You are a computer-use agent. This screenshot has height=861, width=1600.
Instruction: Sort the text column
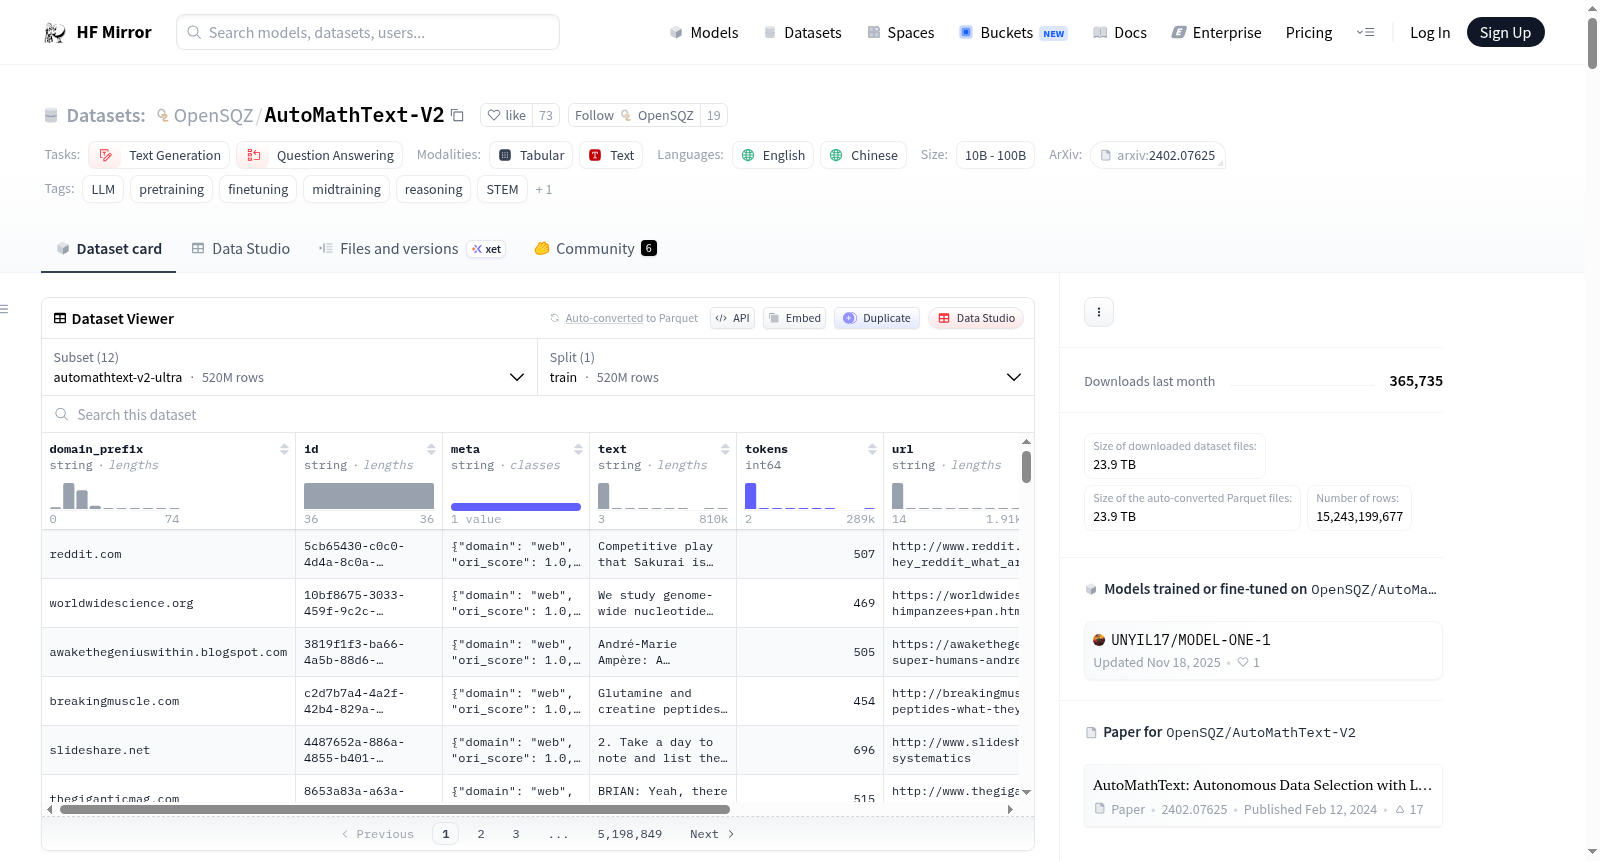coord(725,449)
